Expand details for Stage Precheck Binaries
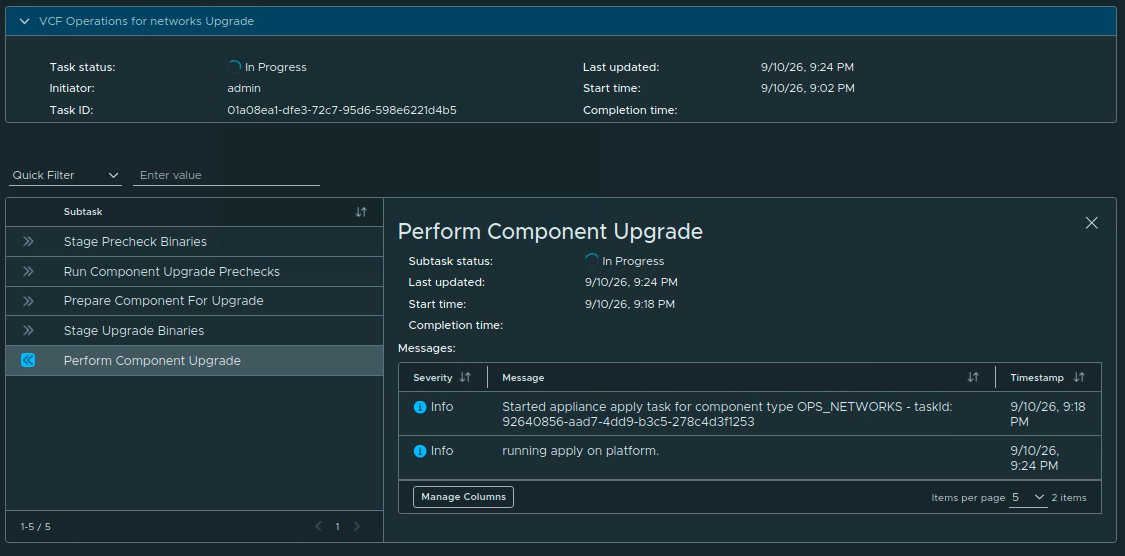 click(x=28, y=242)
